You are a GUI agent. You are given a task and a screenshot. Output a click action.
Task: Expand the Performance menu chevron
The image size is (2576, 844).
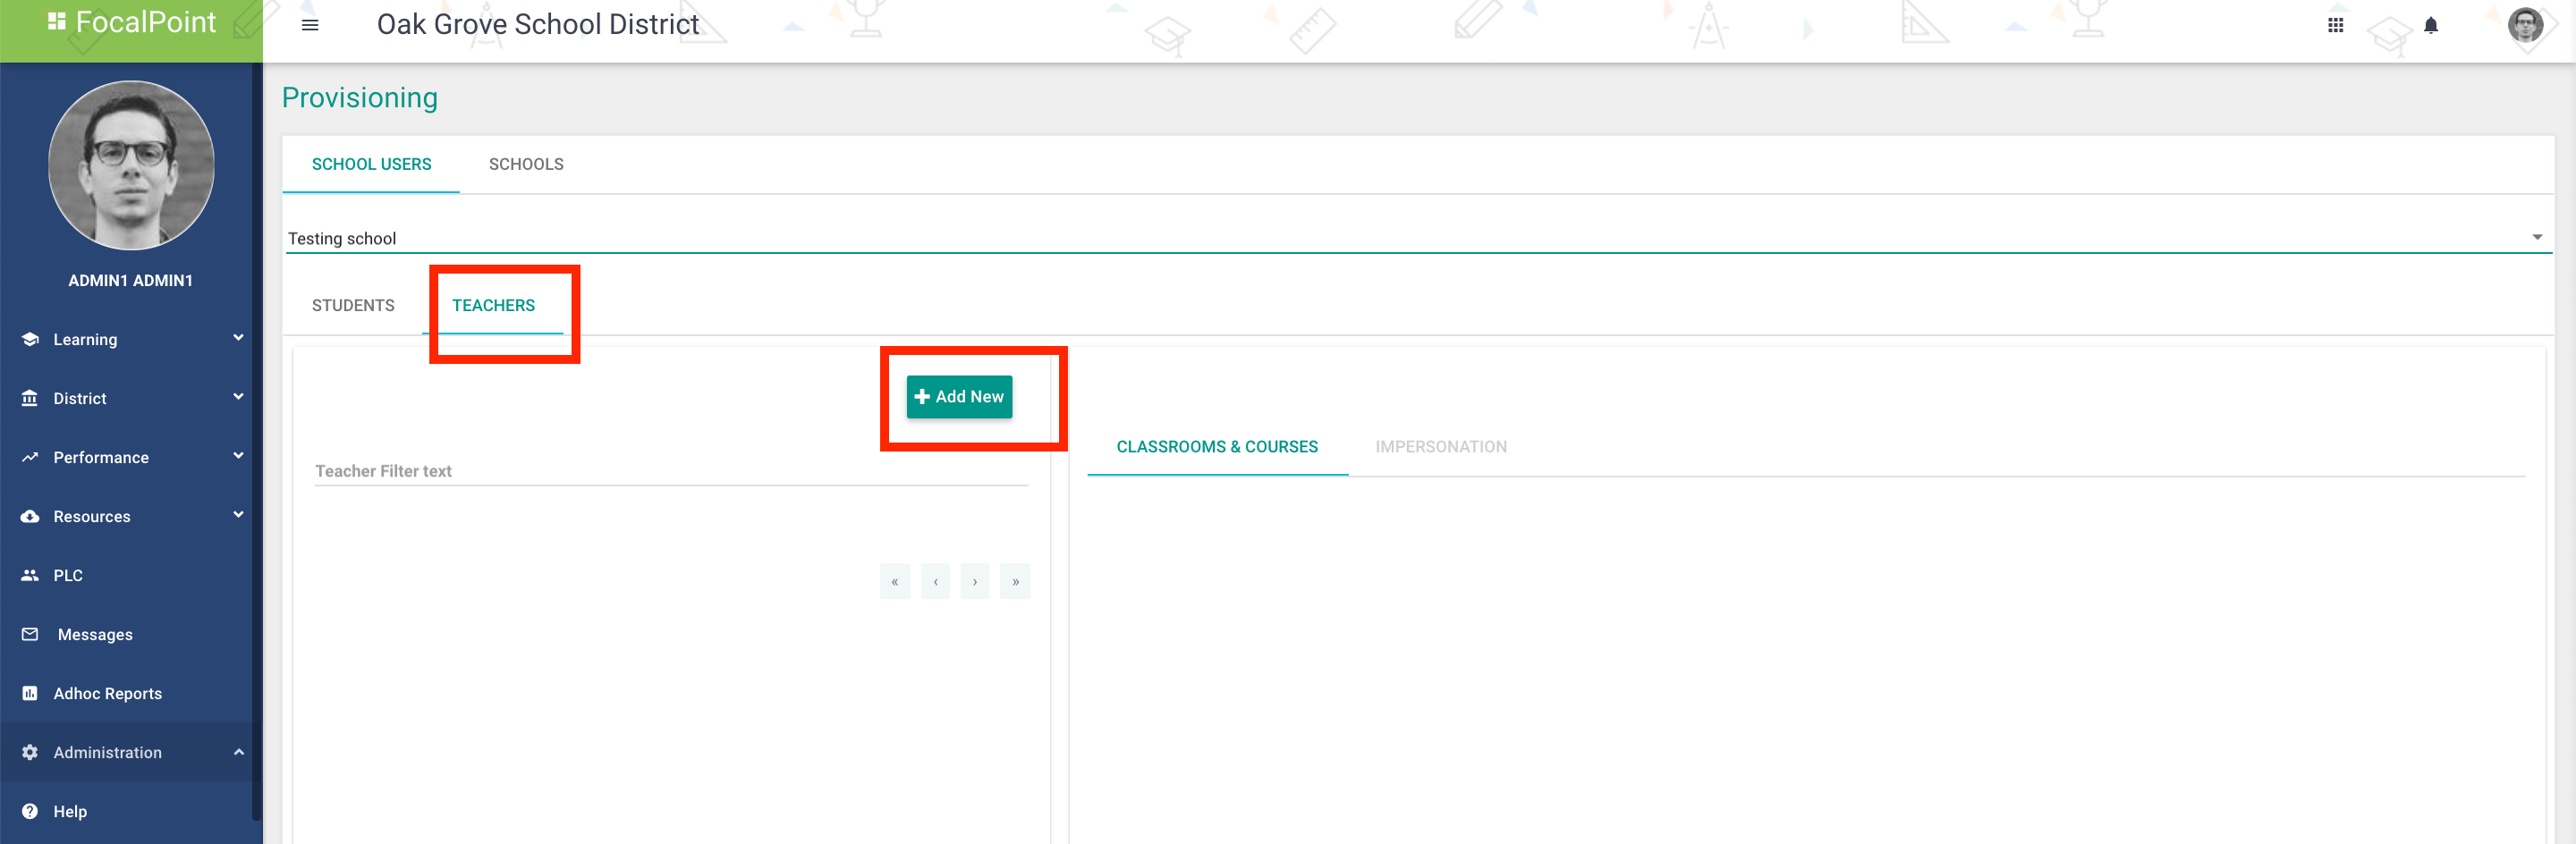(238, 456)
